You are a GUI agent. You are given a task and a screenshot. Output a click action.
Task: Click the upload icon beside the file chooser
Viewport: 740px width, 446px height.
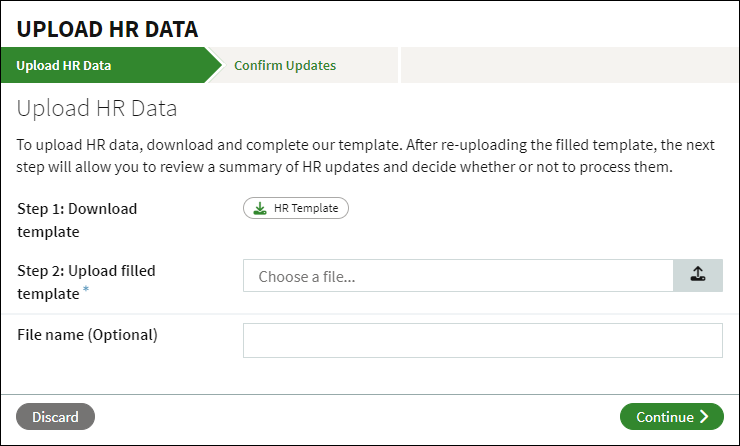click(698, 276)
